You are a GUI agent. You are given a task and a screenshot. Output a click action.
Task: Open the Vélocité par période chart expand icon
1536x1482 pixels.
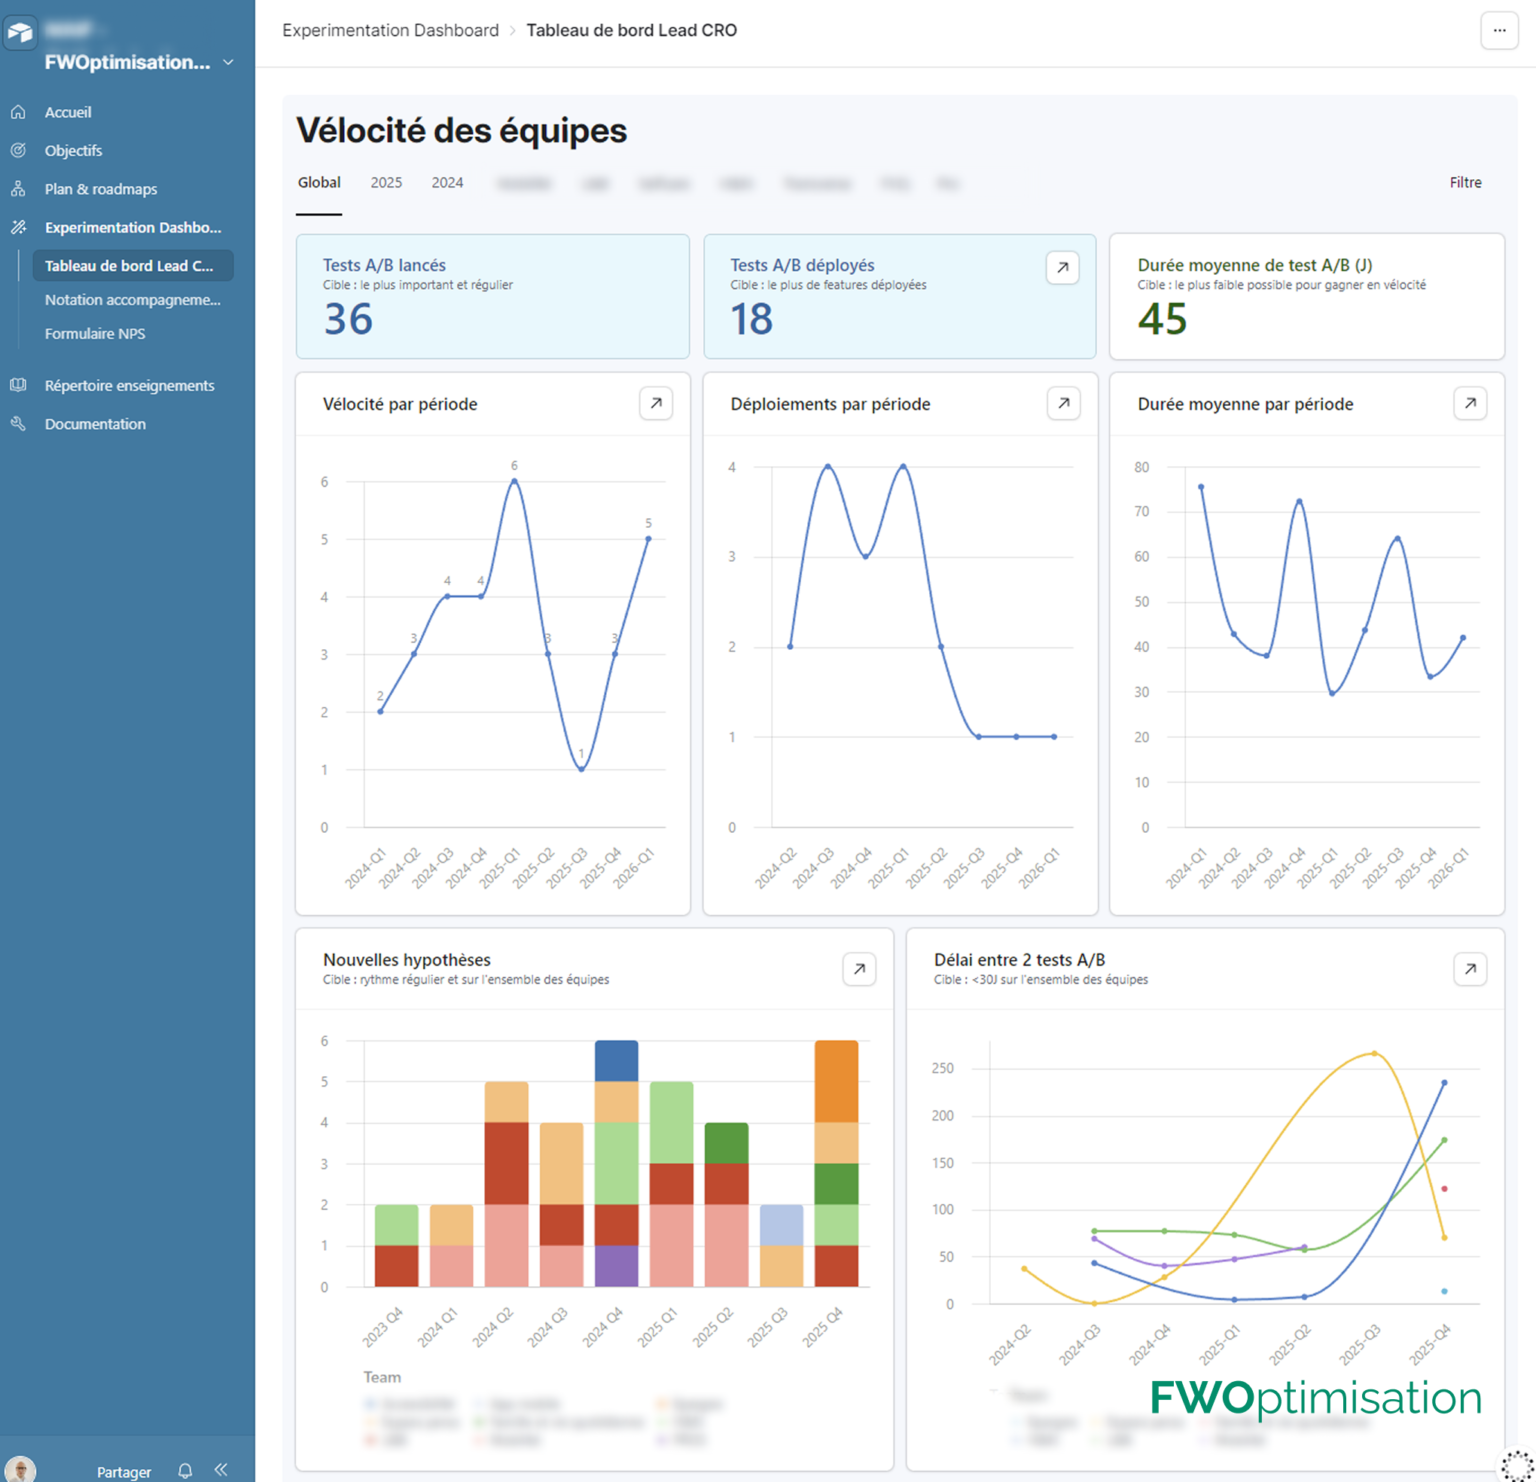point(655,403)
